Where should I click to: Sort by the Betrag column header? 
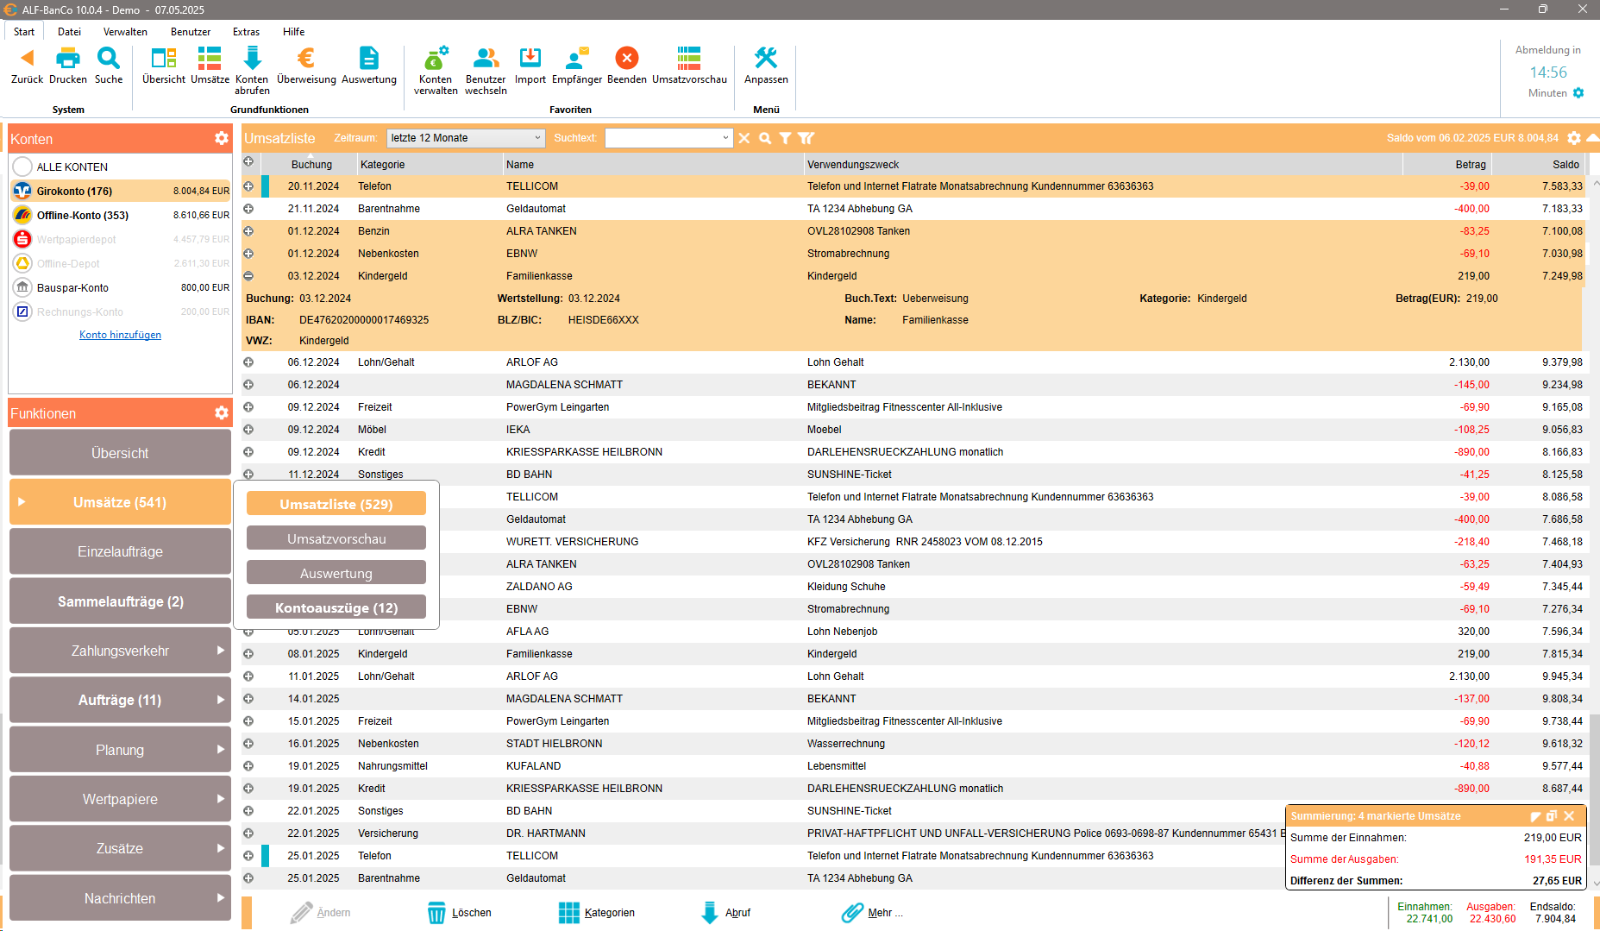coord(1446,164)
